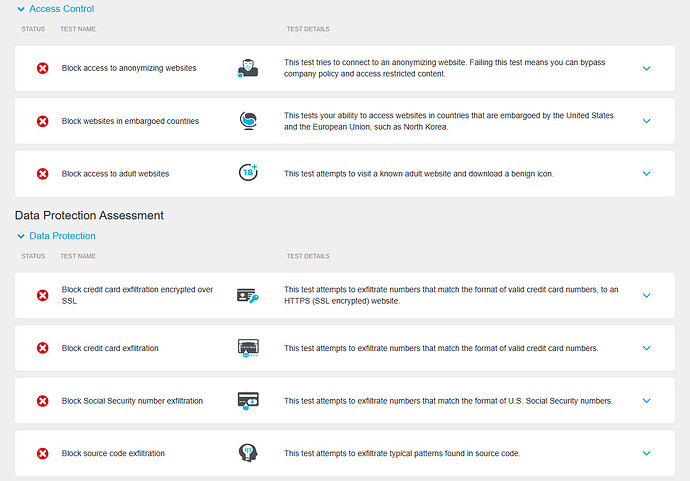This screenshot has width=690, height=481.
Task: Click the credit card exfiltration icon
Action: click(248, 348)
